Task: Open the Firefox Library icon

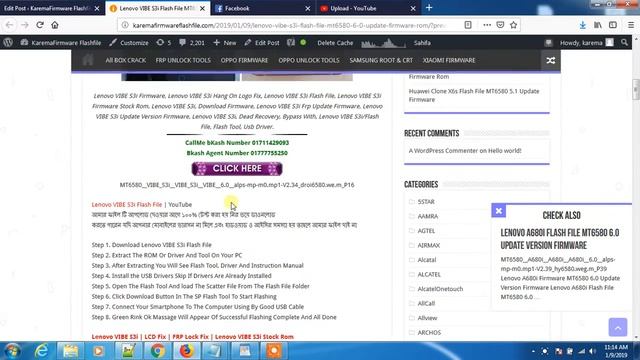Action: (598, 25)
